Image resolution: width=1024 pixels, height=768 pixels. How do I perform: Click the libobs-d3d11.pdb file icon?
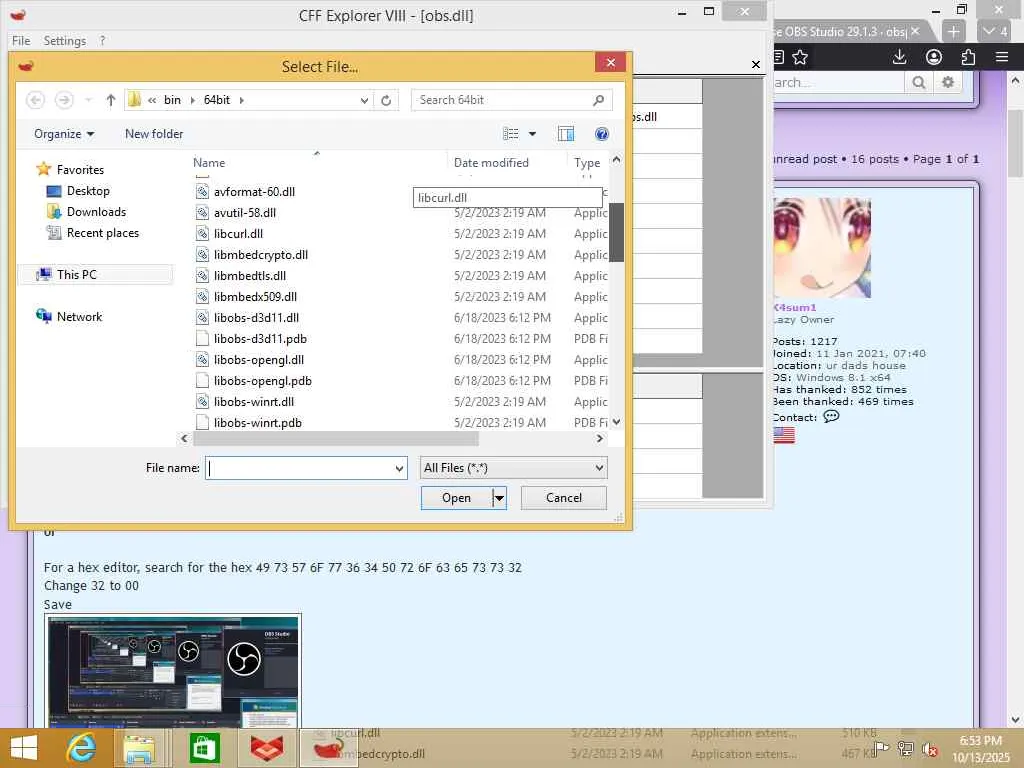(x=202, y=338)
